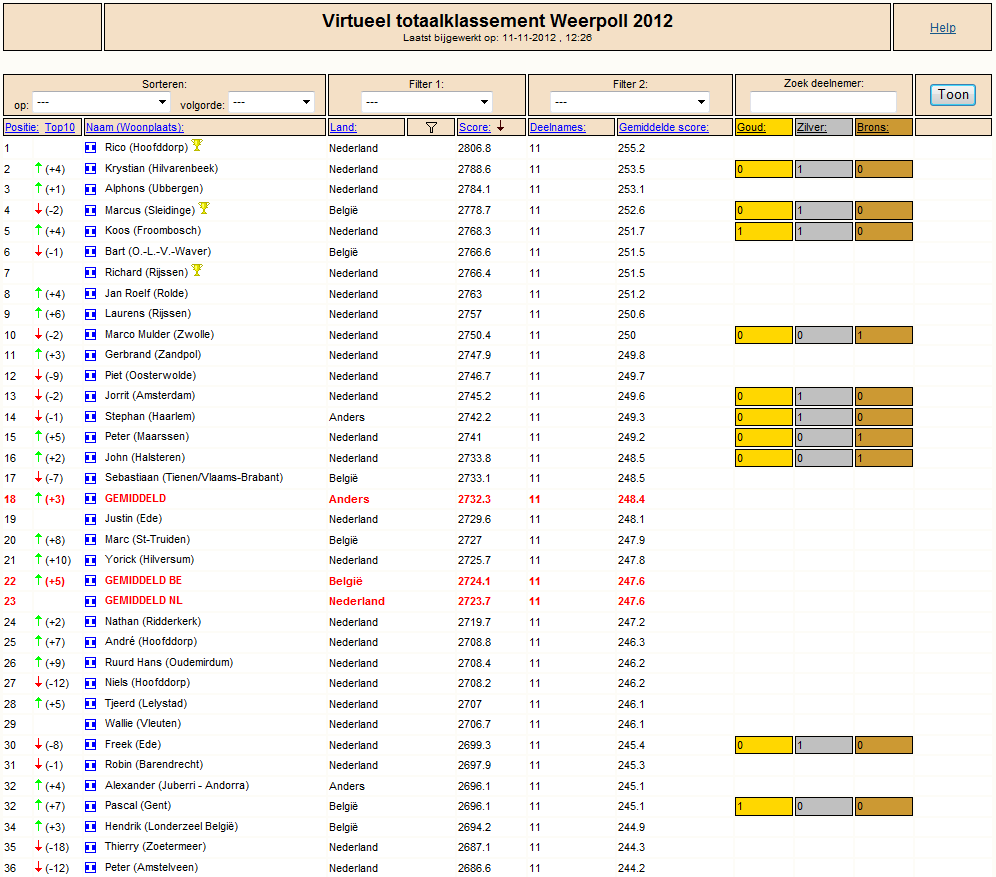Click the blue icon beside Piet (Oosterwolde)
The height and width of the screenshot is (877, 996).
tap(91, 376)
